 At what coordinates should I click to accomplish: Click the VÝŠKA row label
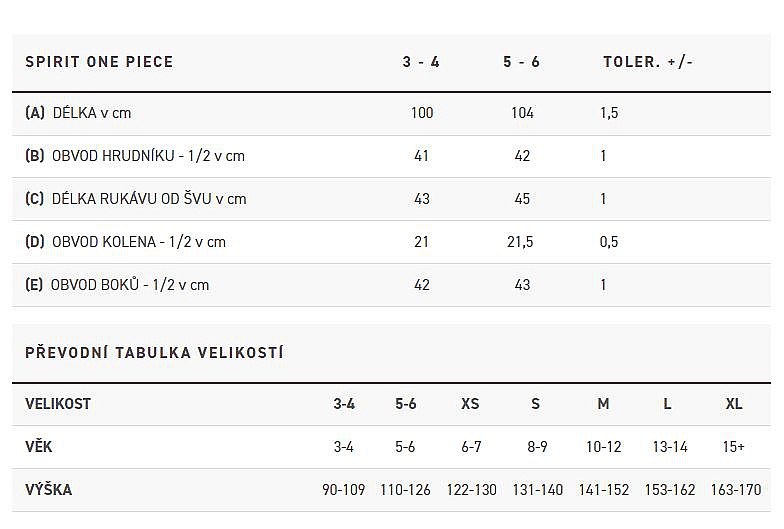tap(48, 490)
